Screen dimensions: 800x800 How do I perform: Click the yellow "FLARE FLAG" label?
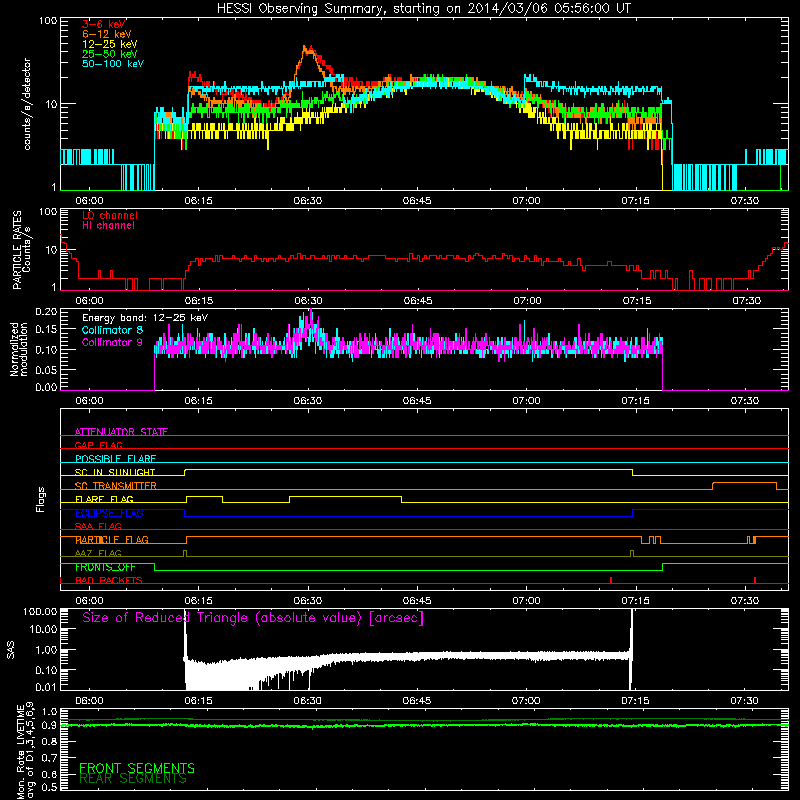104,499
